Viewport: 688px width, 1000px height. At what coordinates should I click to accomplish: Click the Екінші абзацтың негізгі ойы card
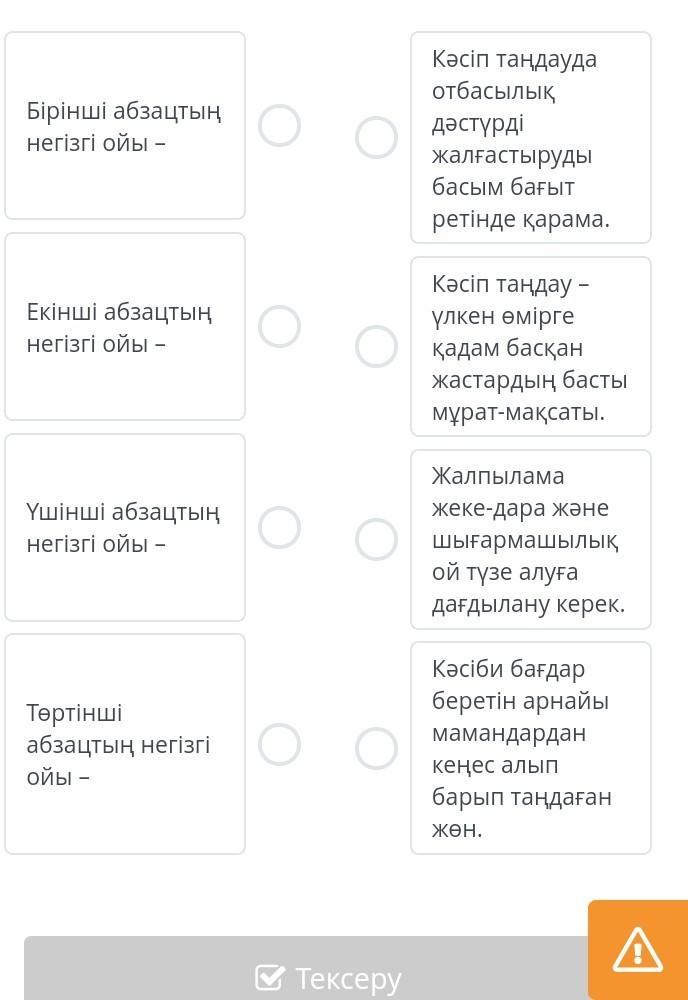tap(125, 327)
